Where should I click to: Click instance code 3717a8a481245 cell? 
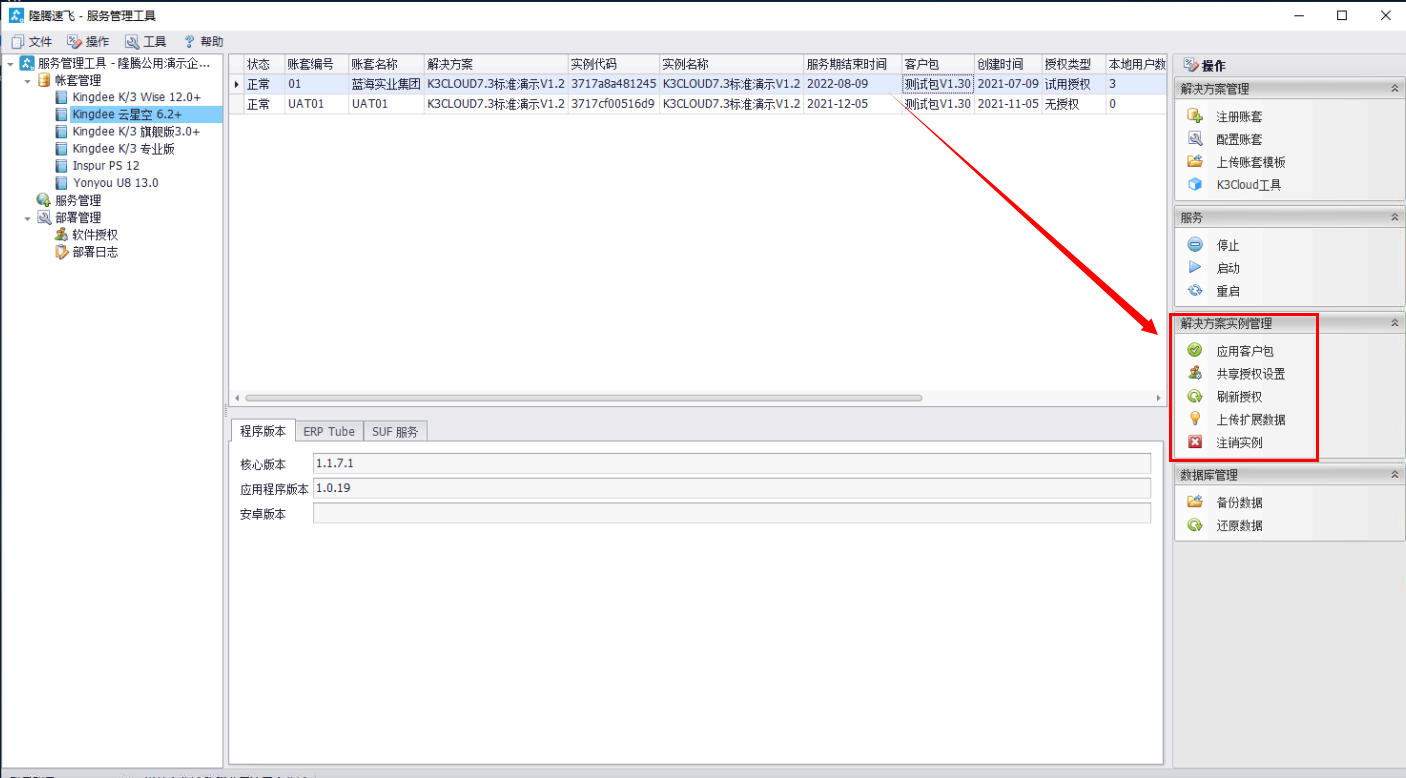(x=614, y=84)
